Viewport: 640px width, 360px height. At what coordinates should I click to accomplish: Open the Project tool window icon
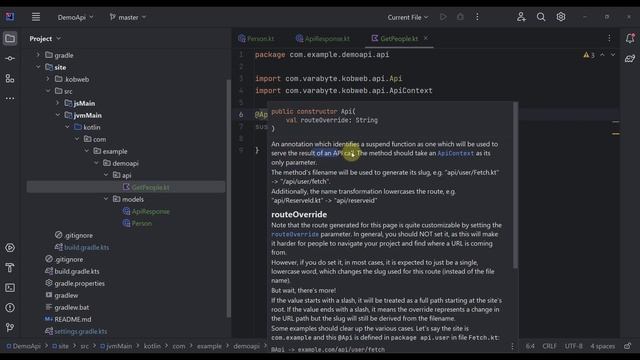[10, 38]
